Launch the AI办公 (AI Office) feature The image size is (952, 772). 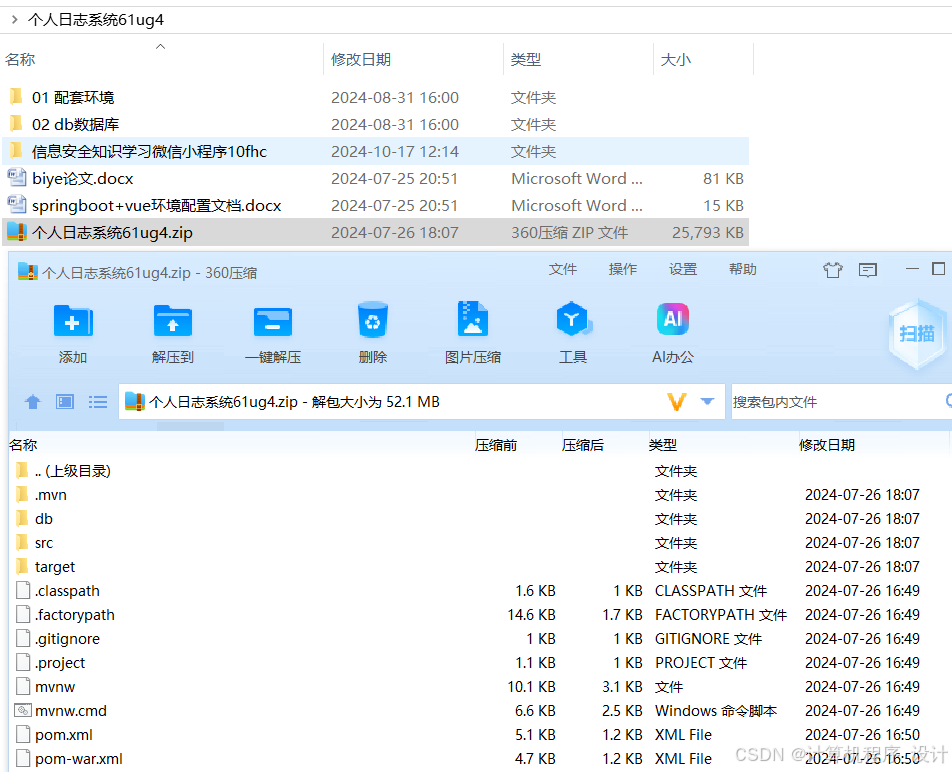click(x=672, y=330)
